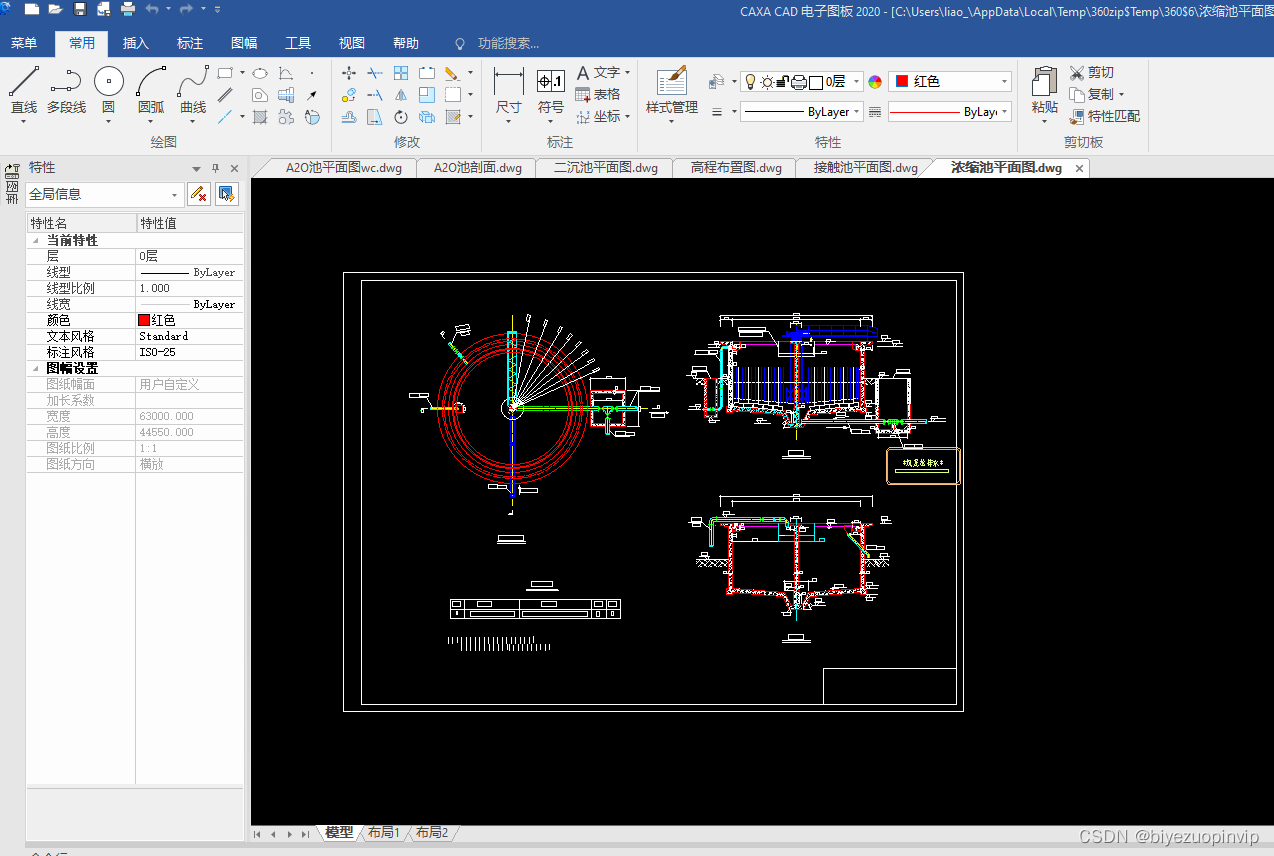This screenshot has width=1274, height=856.
Task: Open the 复制 copy dropdown arrow
Action: tap(1121, 95)
